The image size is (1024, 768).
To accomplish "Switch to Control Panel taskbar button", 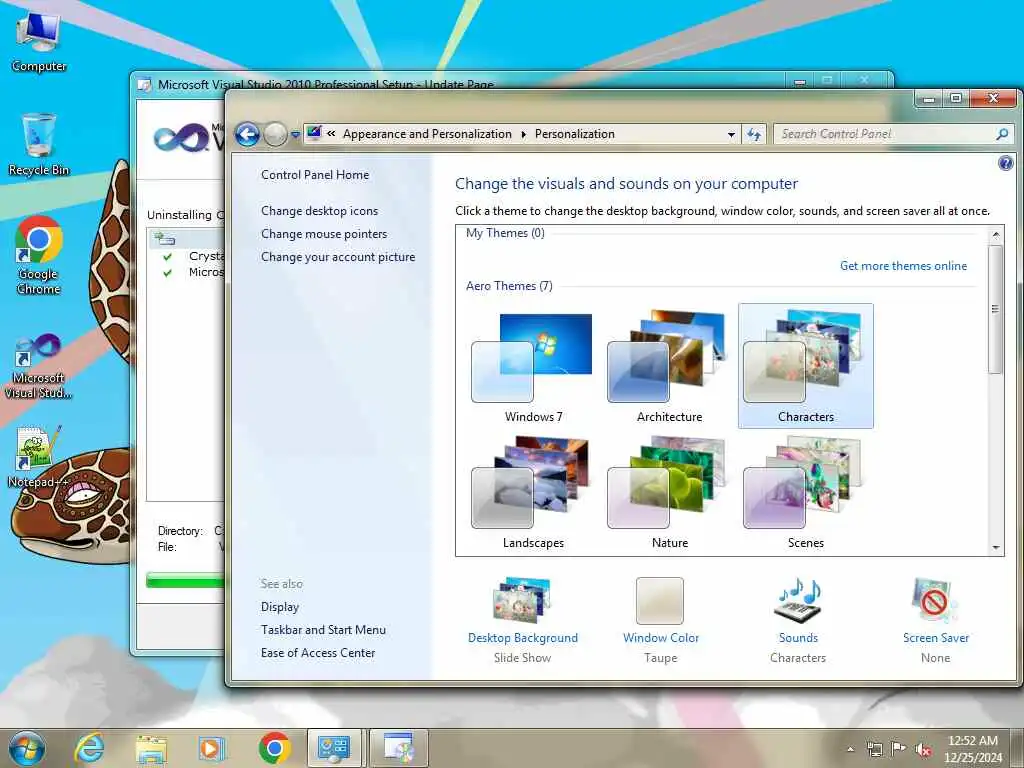I will pos(334,748).
